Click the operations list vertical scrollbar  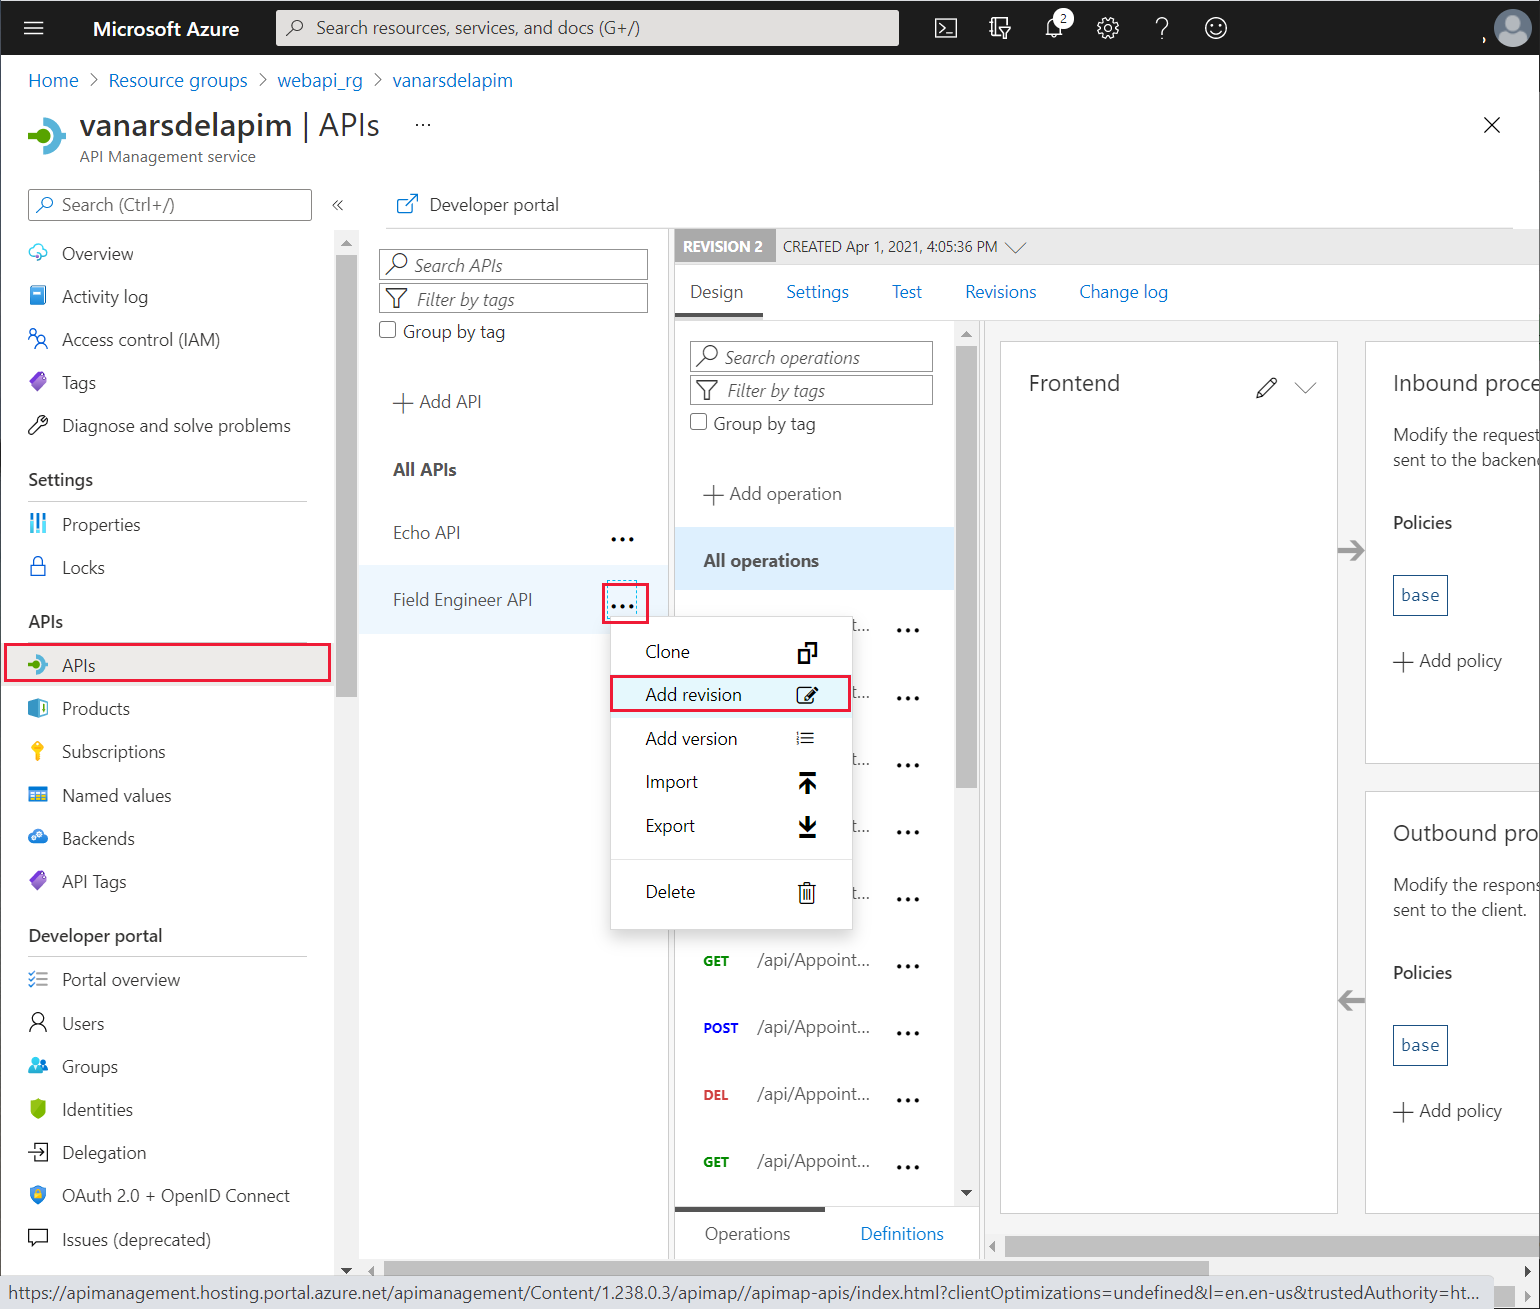[966, 567]
